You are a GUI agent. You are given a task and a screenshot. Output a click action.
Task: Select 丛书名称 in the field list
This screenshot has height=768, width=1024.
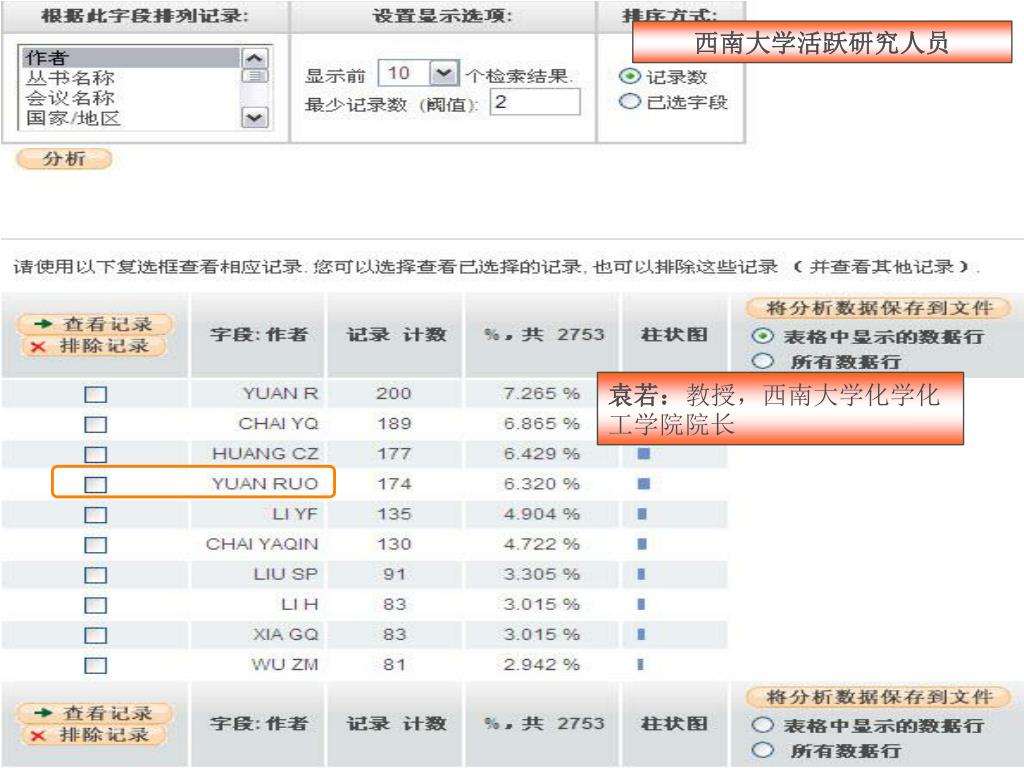tap(71, 78)
